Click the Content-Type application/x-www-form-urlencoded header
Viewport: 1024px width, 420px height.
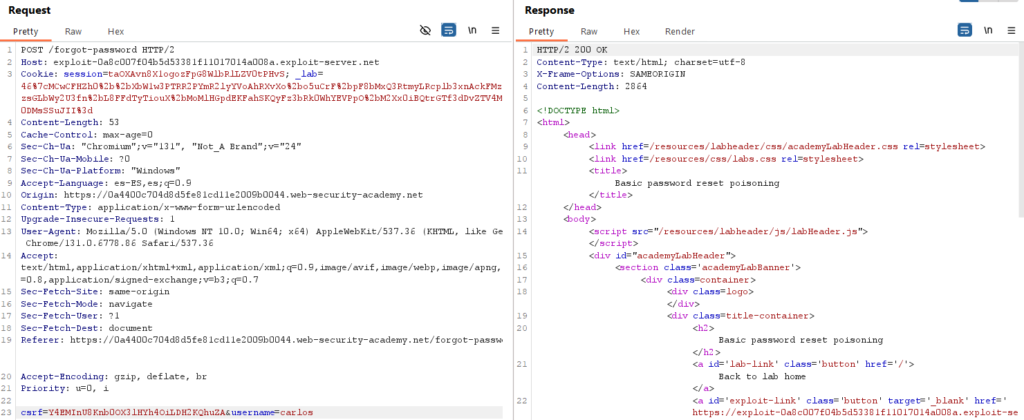(150, 207)
